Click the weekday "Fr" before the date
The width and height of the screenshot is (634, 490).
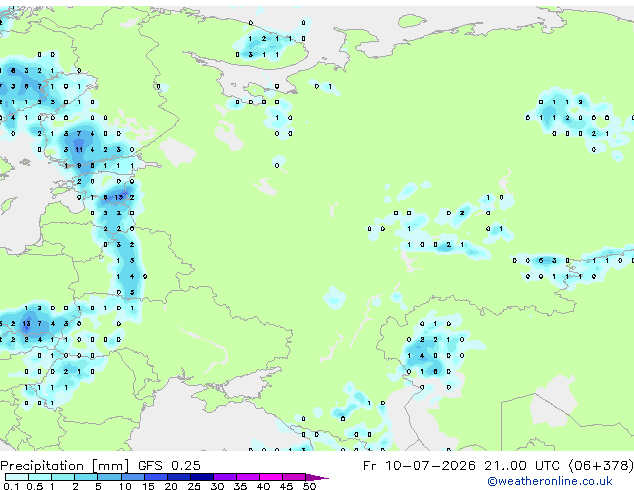click(x=369, y=466)
